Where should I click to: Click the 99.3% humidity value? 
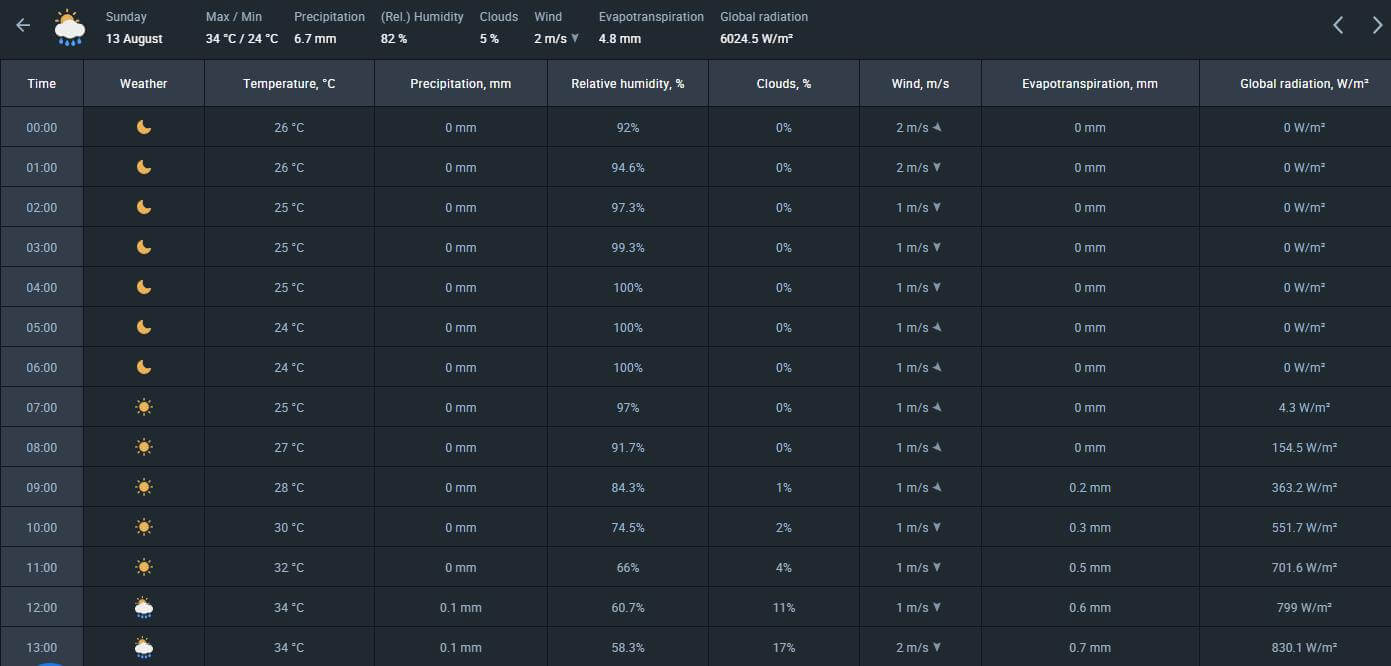pos(628,247)
